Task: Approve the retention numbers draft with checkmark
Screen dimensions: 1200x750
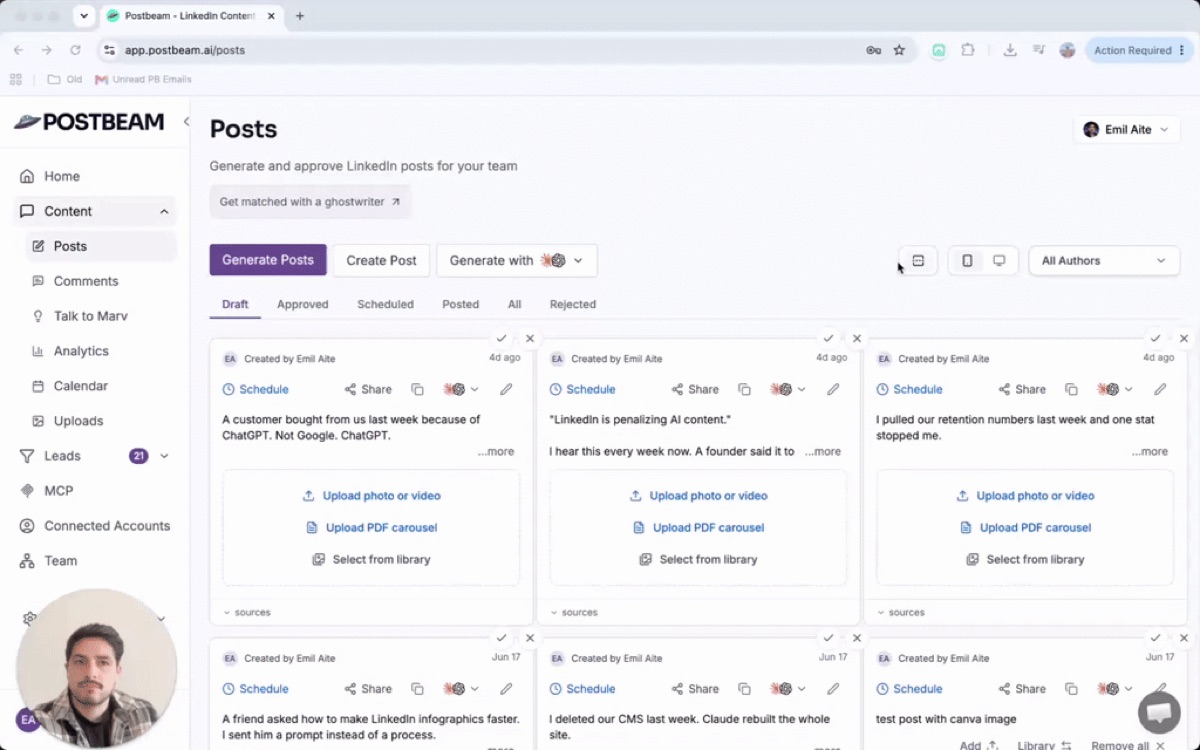Action: 1155,339
